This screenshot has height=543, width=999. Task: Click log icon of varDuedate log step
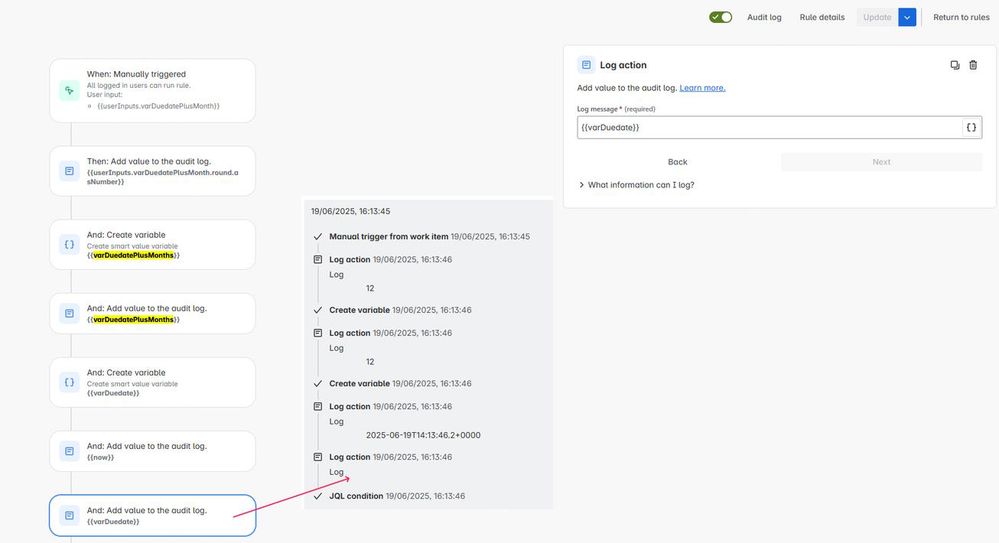(69, 516)
